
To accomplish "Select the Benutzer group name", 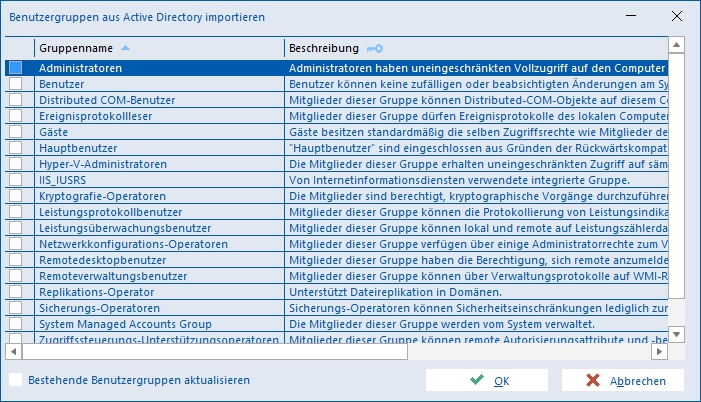I will tap(62, 84).
